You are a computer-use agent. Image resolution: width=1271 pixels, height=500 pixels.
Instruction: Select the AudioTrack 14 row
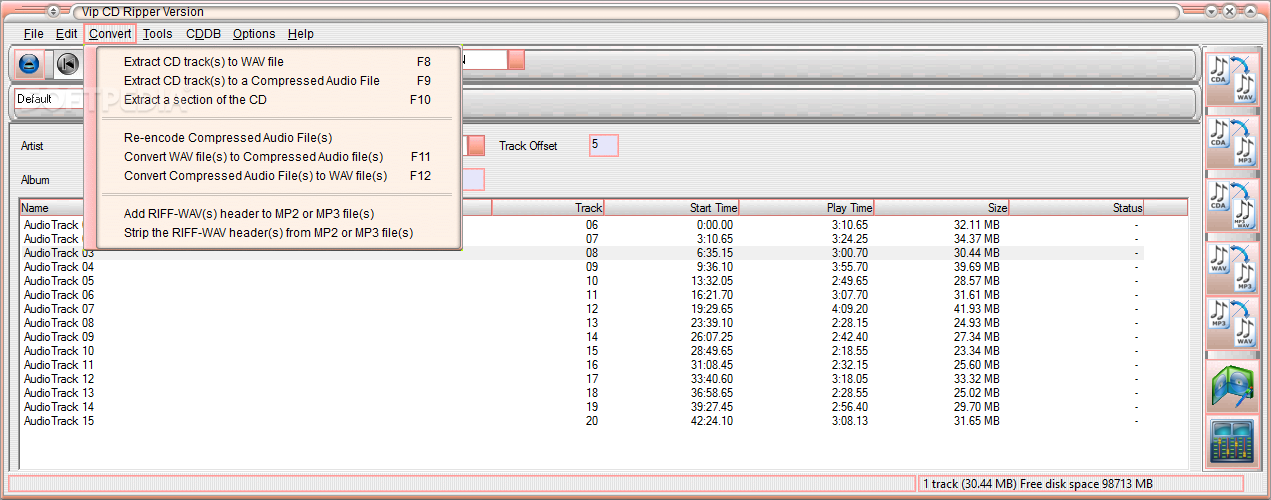click(582, 407)
